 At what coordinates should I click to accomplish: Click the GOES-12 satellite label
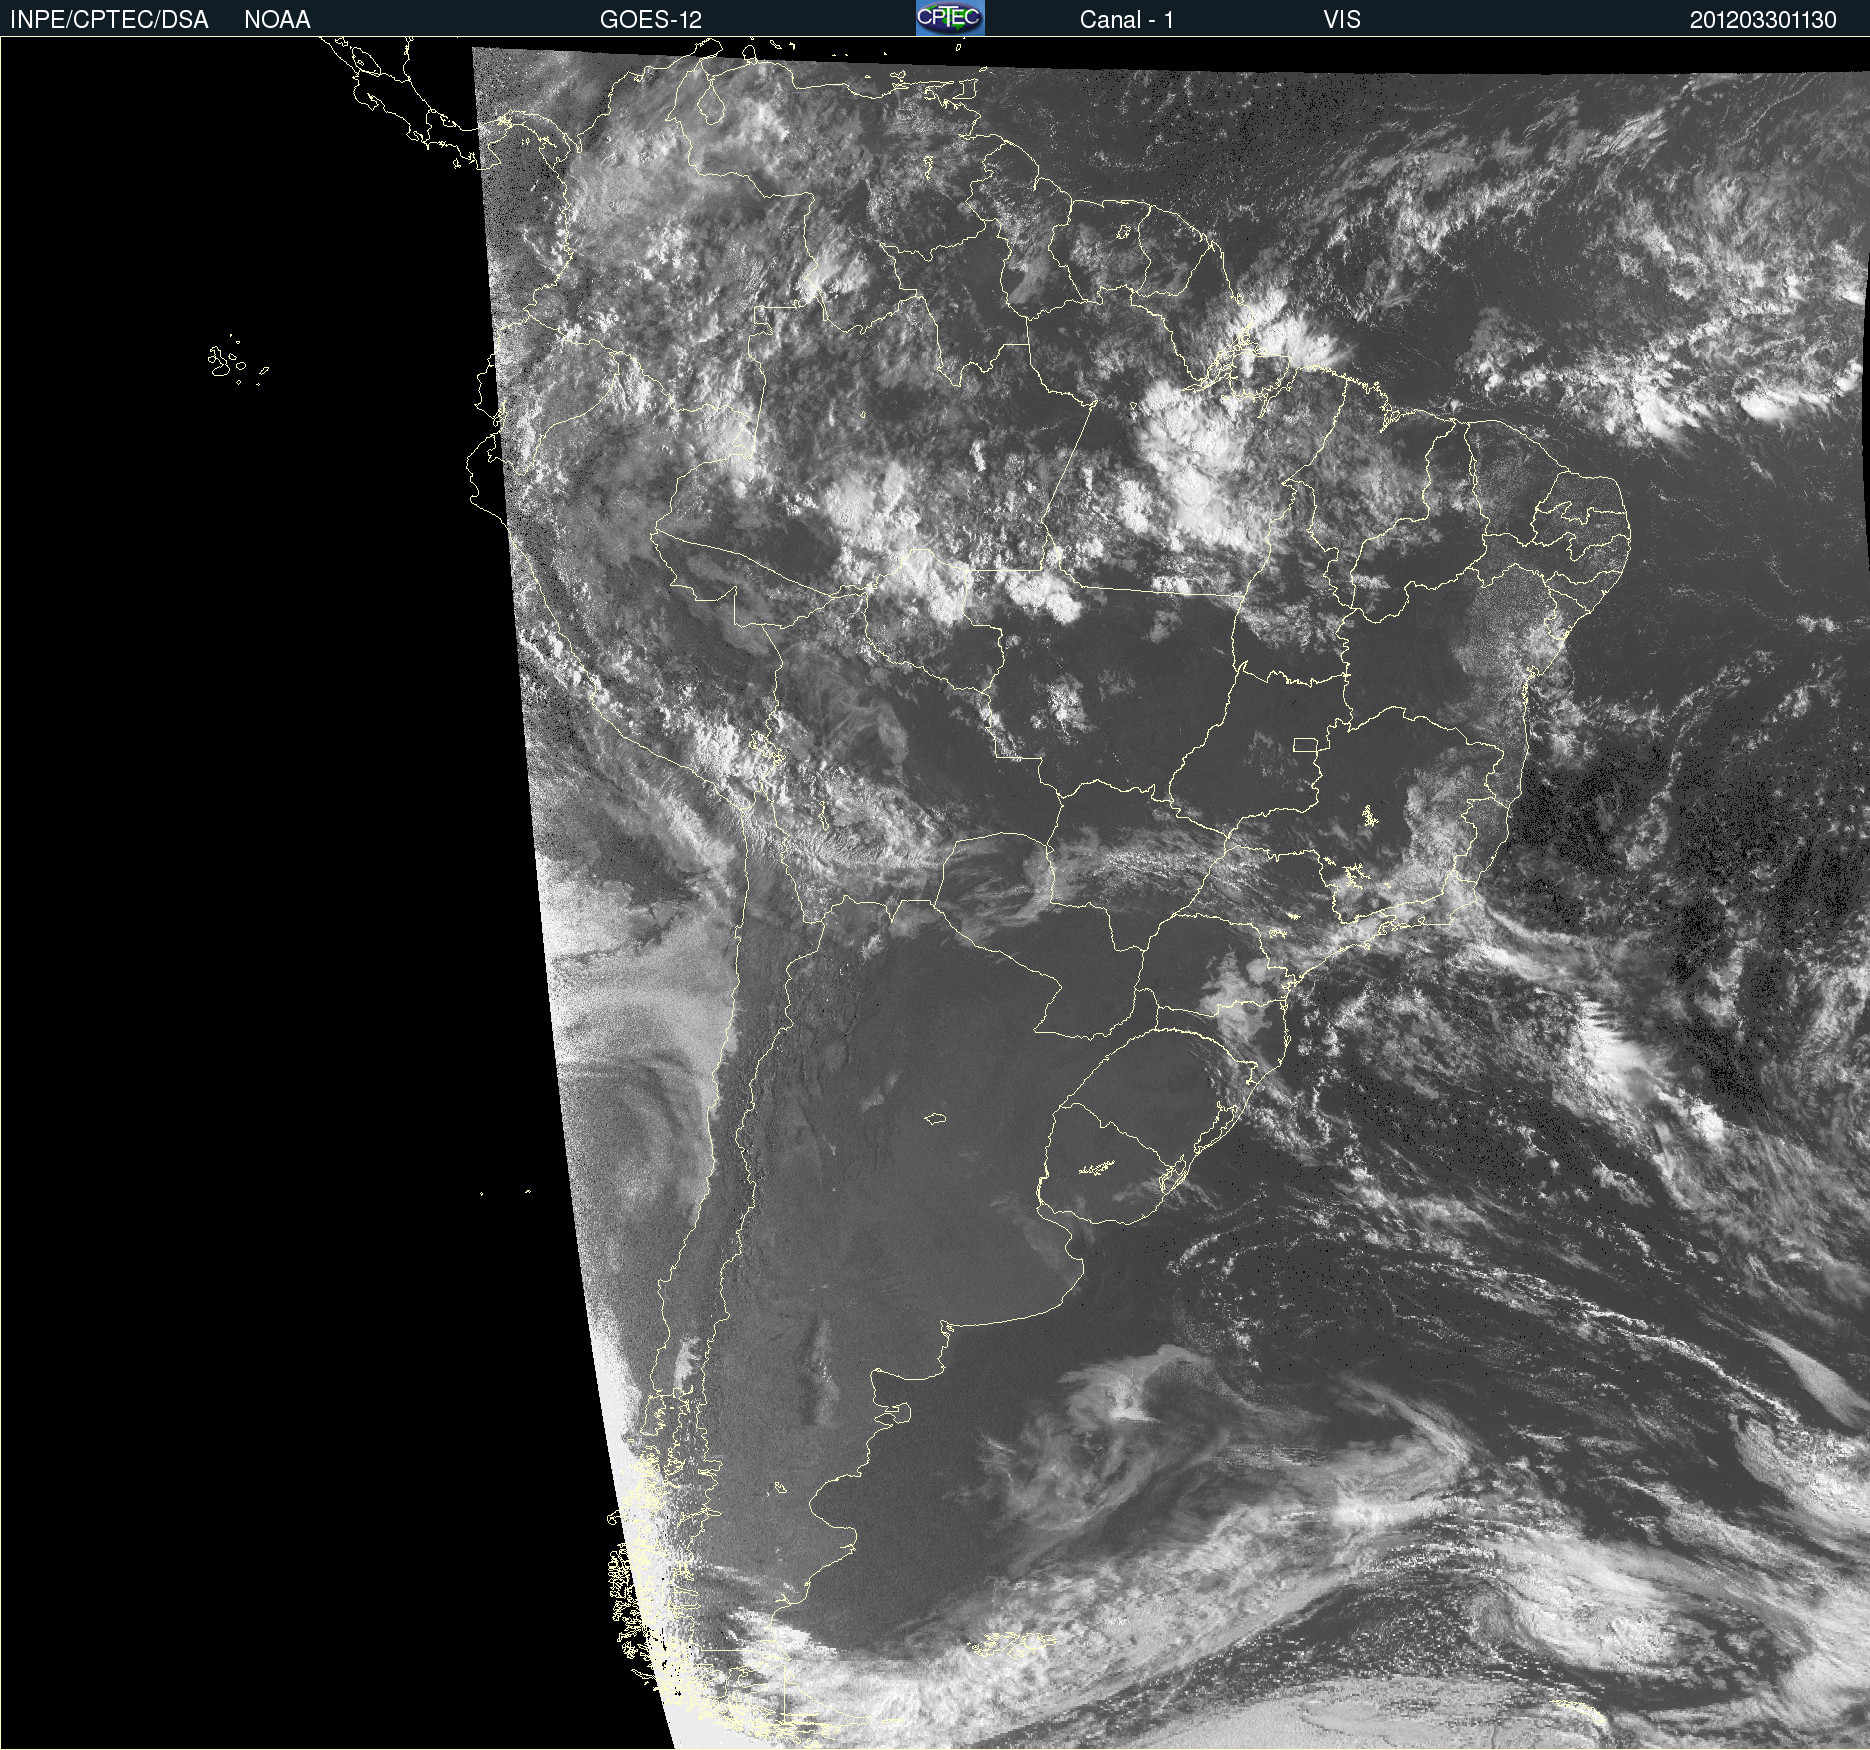tap(651, 20)
